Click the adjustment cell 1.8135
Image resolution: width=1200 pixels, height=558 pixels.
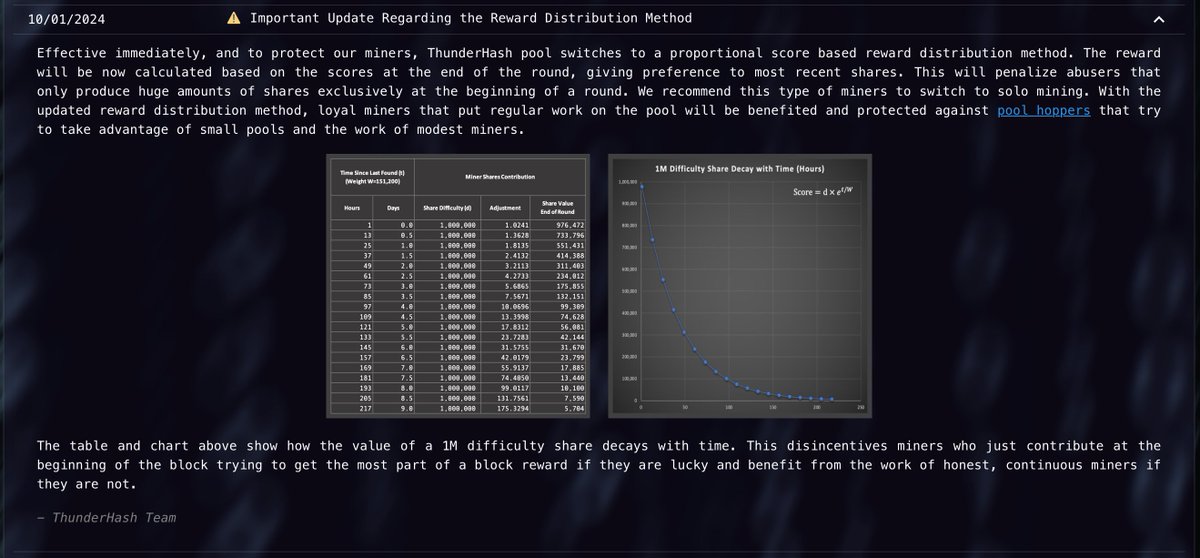coord(517,246)
